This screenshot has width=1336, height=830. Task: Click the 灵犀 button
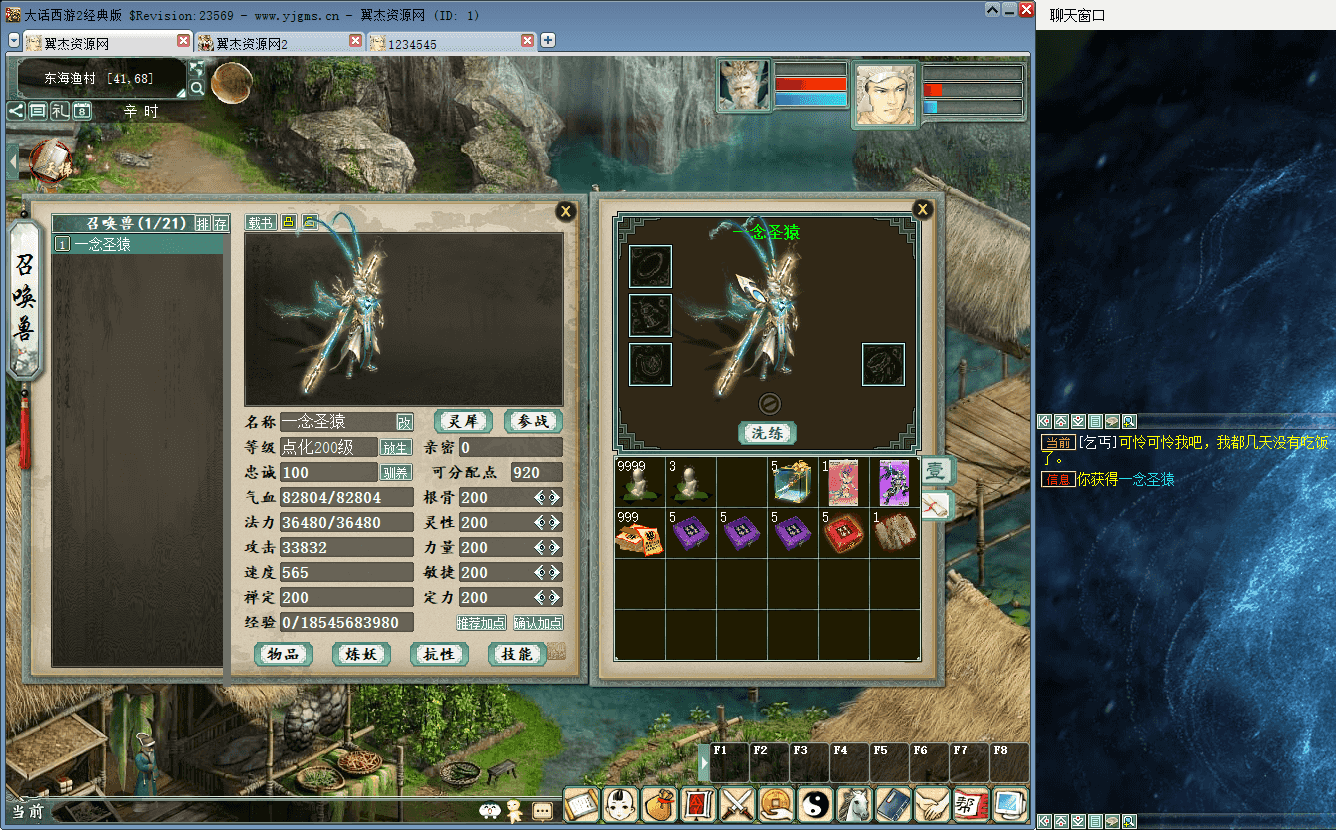coord(463,422)
